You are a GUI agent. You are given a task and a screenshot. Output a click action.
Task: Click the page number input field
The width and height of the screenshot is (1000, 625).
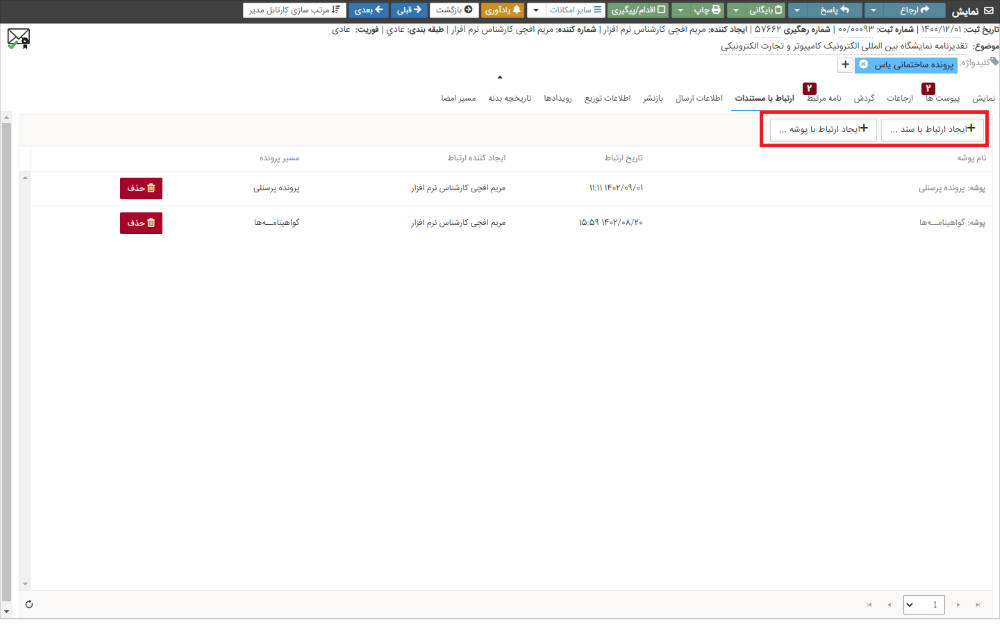[935, 604]
